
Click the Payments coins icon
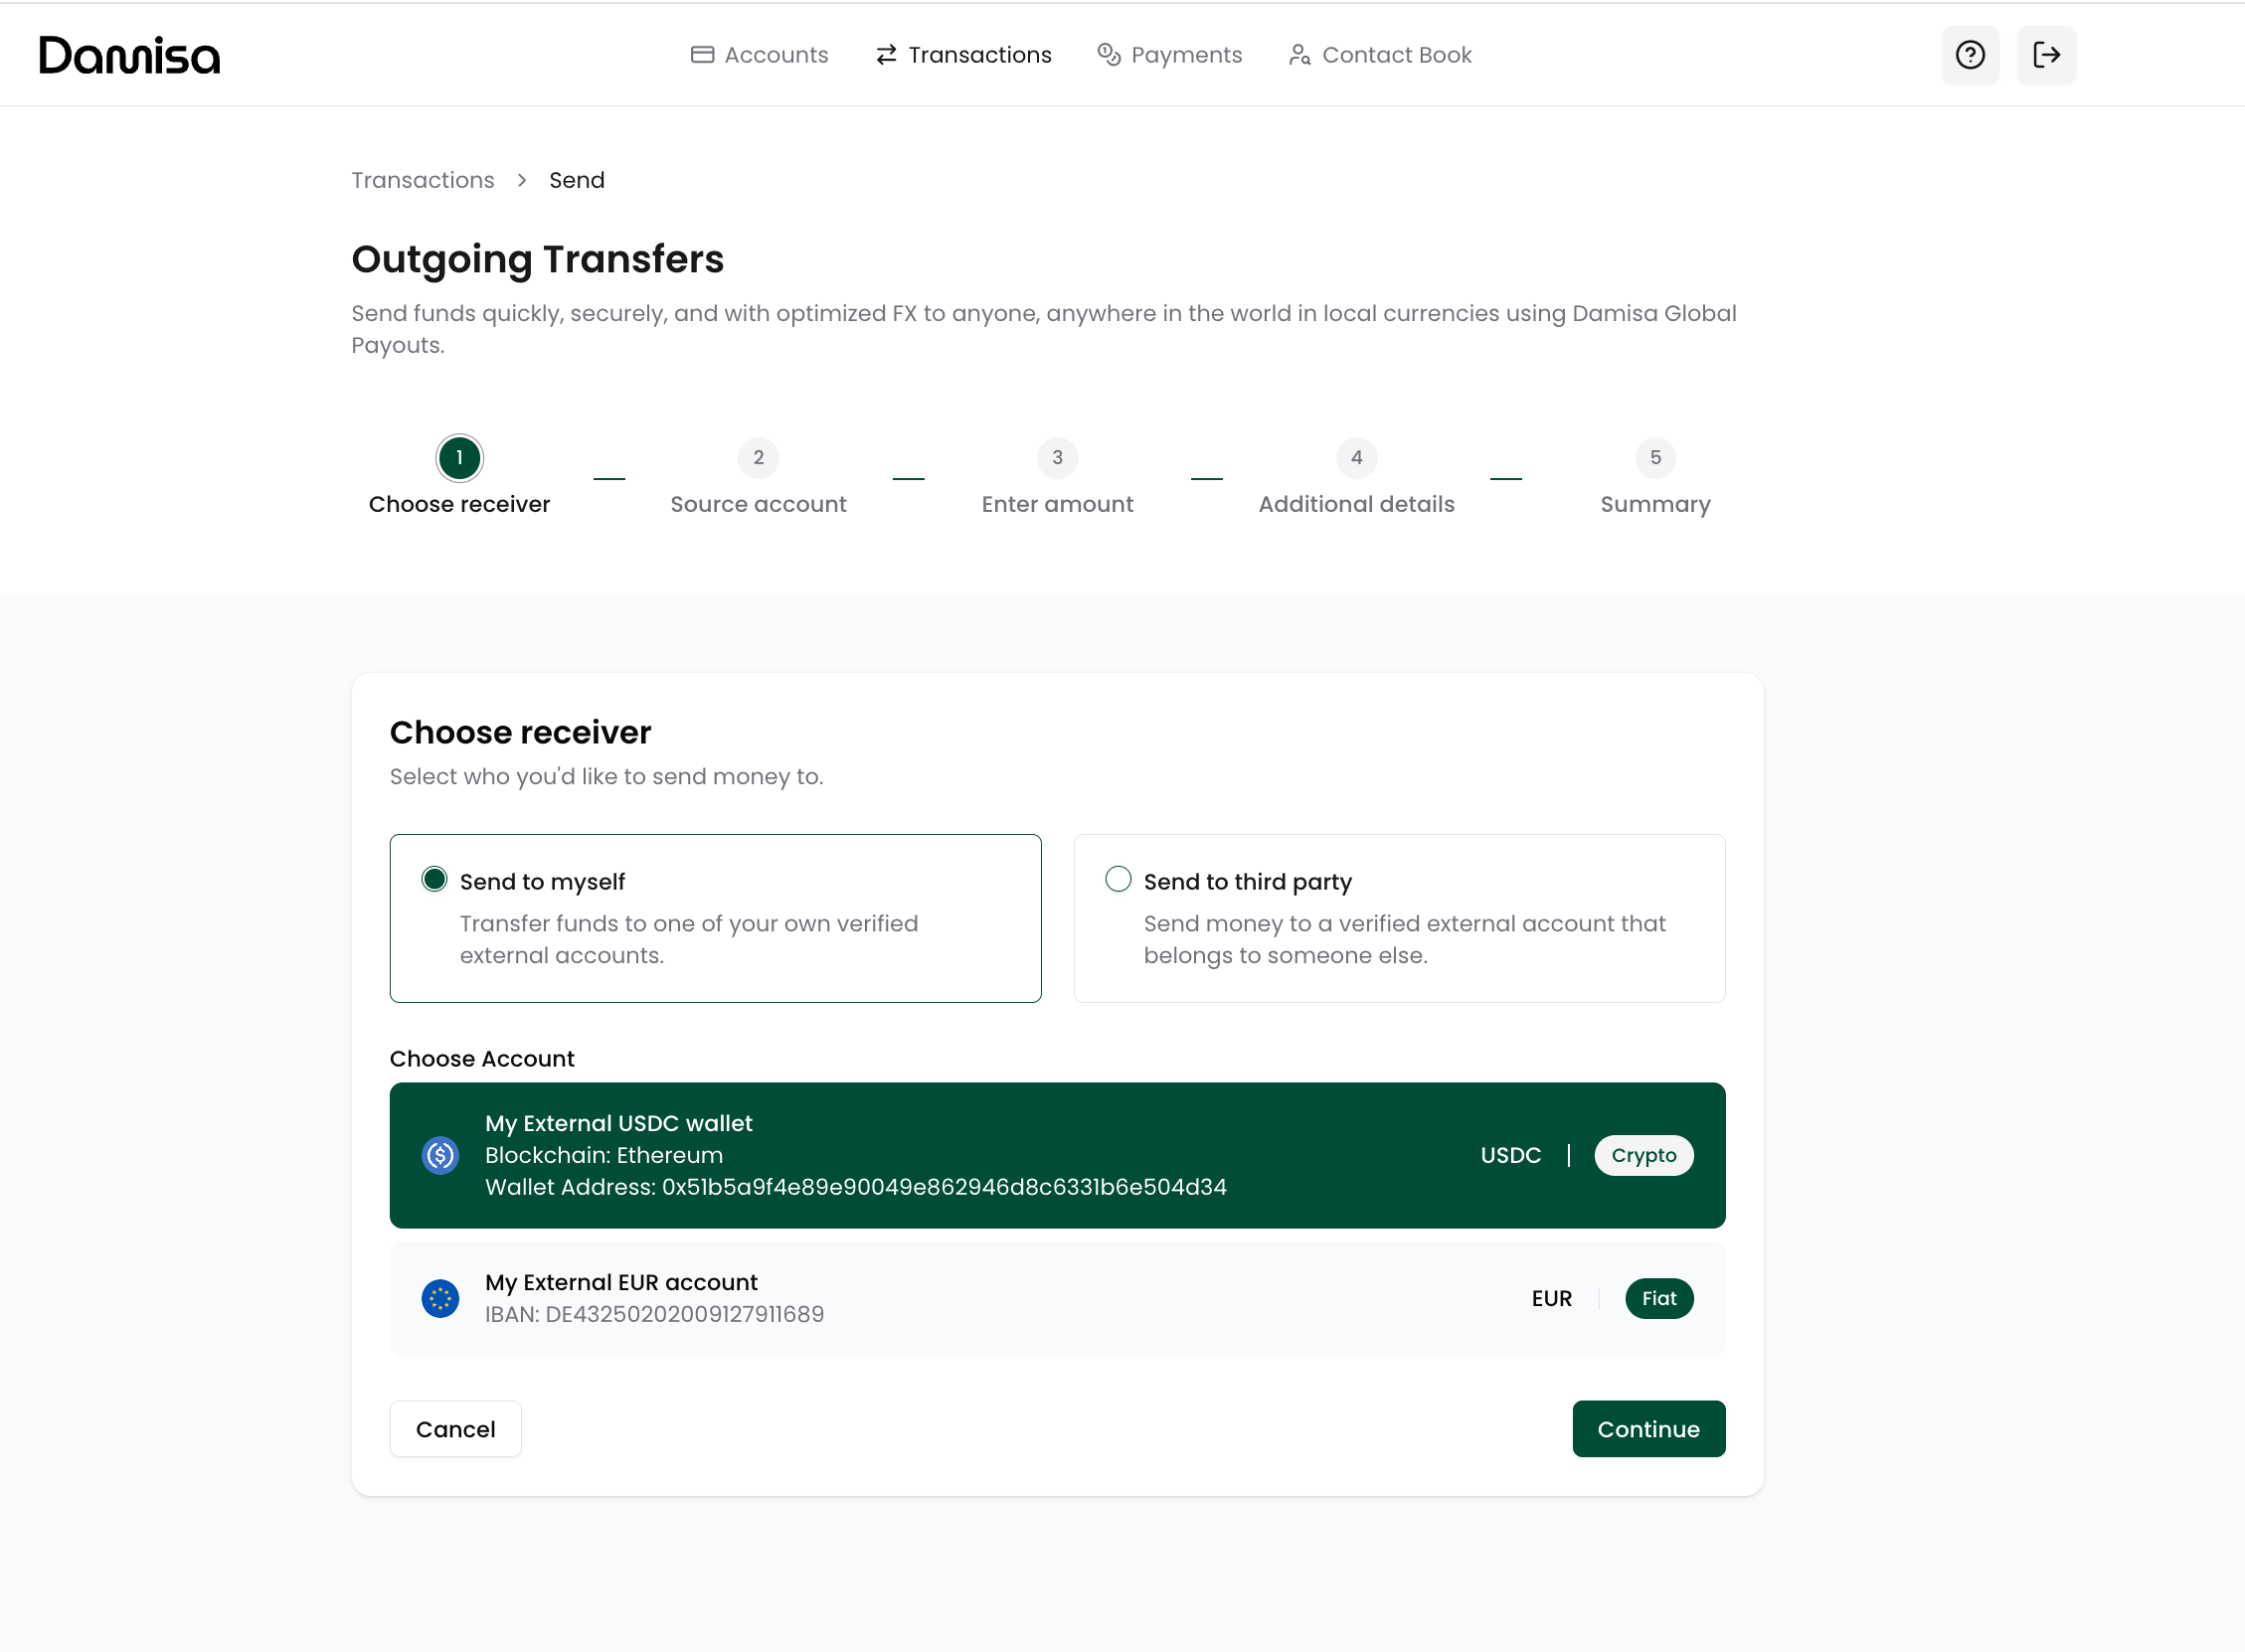[x=1108, y=55]
